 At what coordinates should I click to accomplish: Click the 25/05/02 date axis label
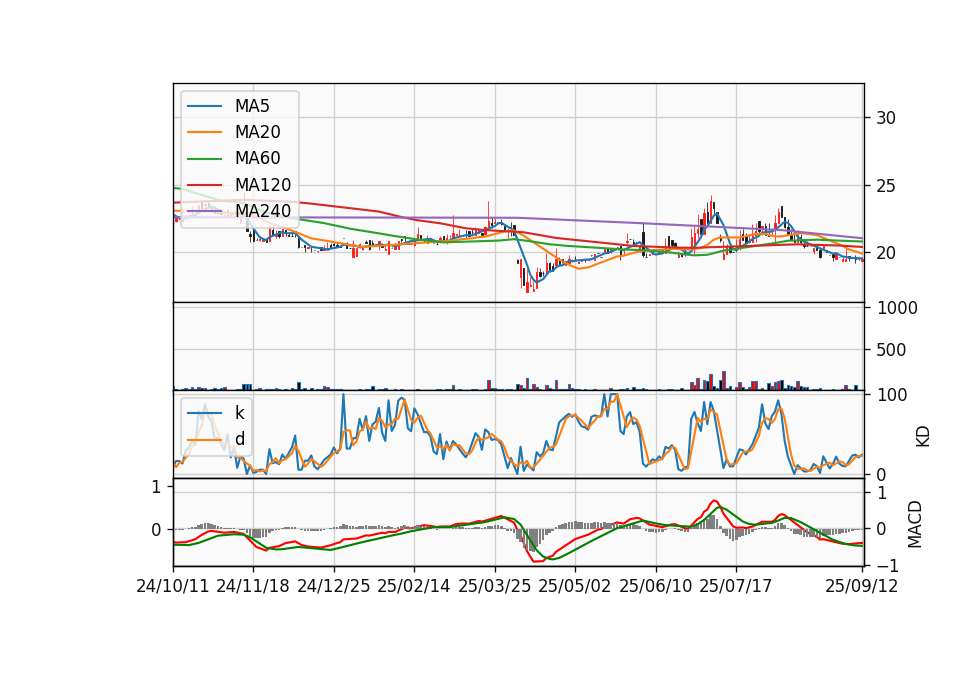point(575,586)
